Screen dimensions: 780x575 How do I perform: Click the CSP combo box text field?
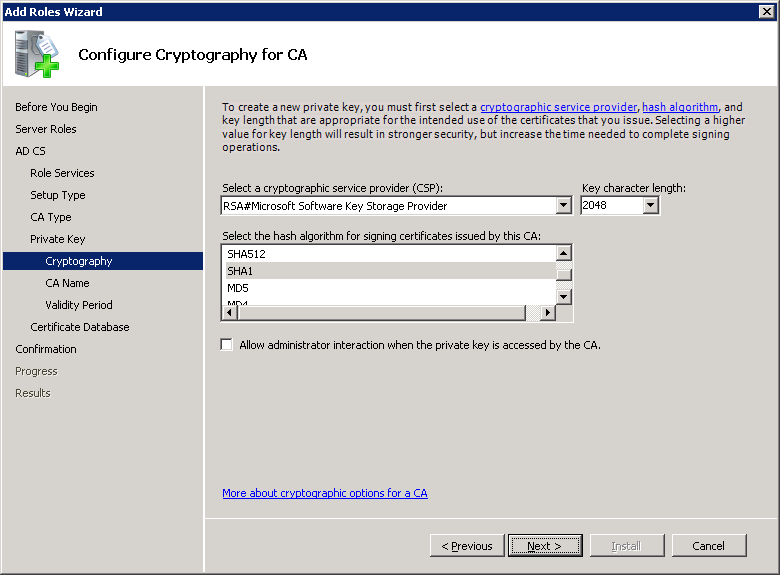pyautogui.click(x=389, y=205)
